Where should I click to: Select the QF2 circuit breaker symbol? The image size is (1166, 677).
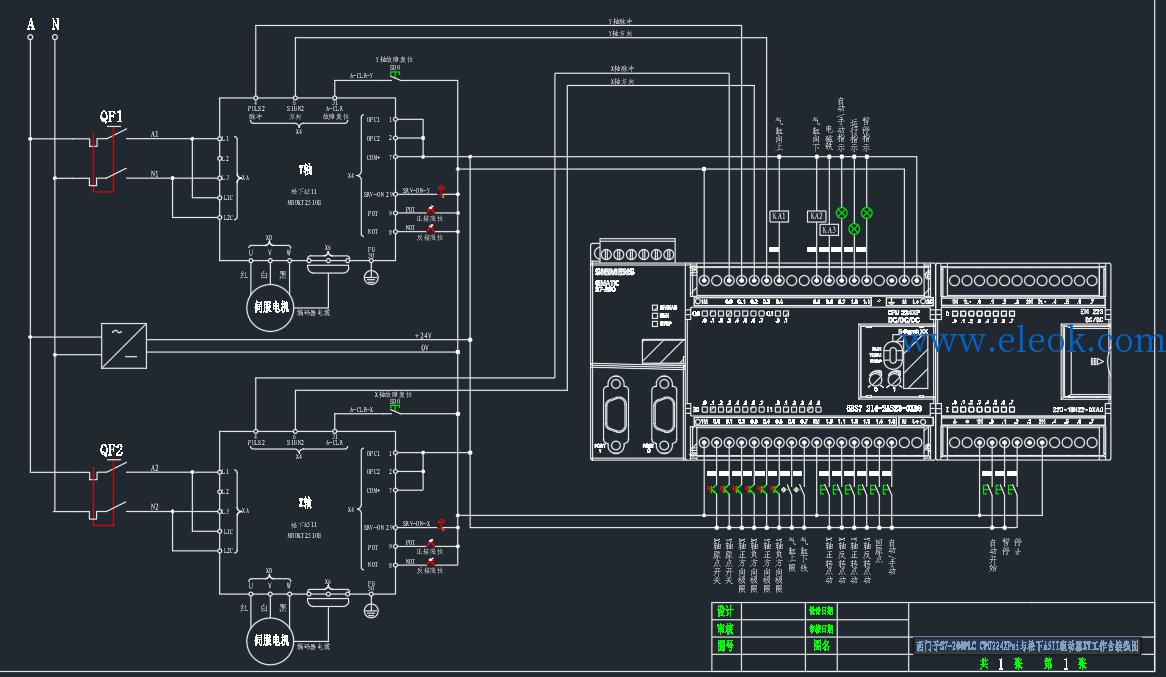tap(108, 492)
